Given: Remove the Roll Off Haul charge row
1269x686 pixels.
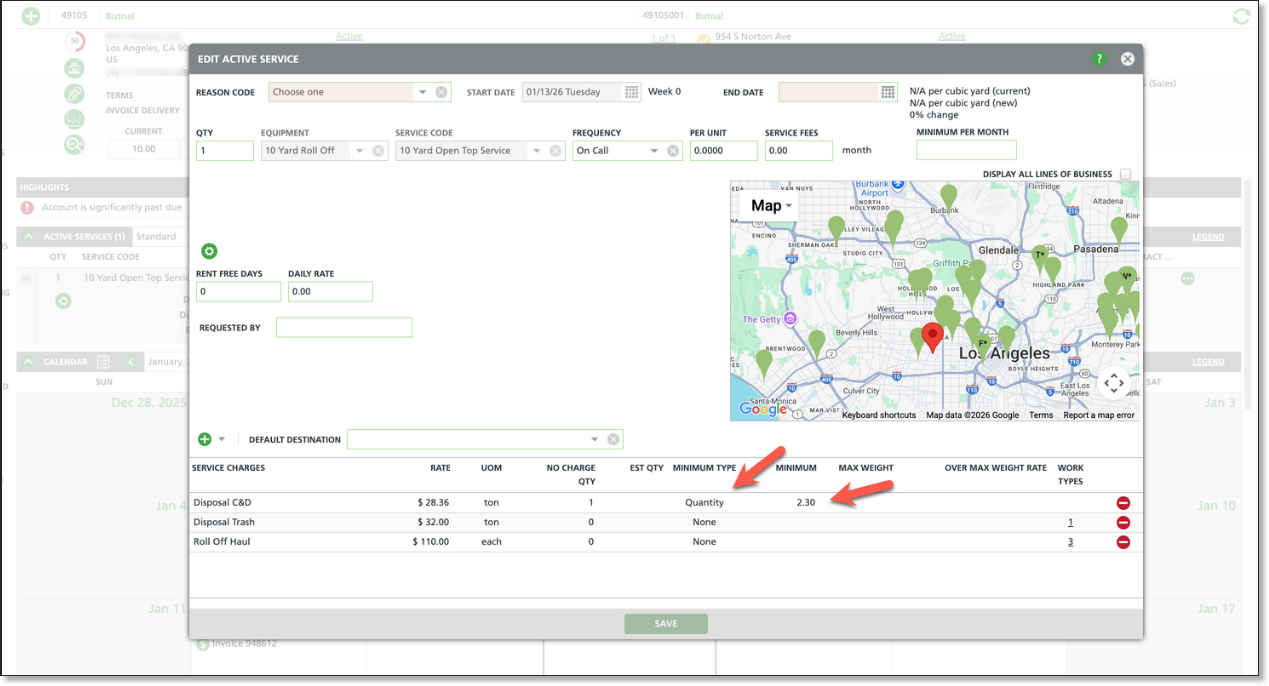Looking at the screenshot, I should [x=1123, y=542].
